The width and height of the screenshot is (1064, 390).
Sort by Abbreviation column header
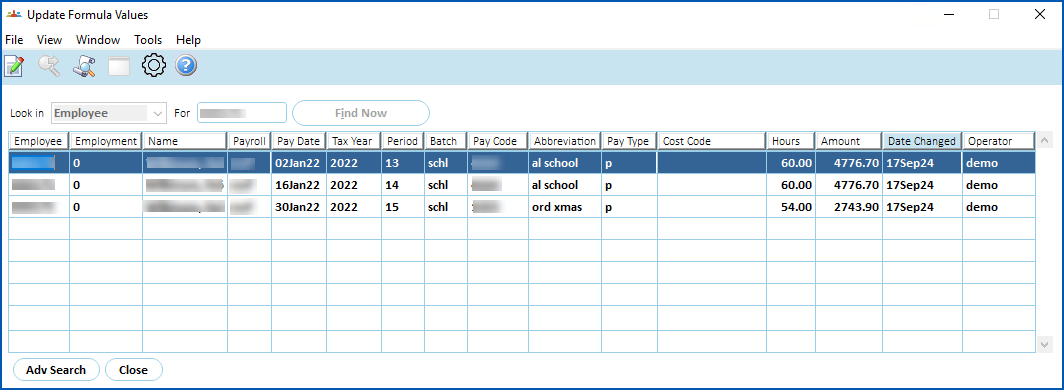(565, 141)
